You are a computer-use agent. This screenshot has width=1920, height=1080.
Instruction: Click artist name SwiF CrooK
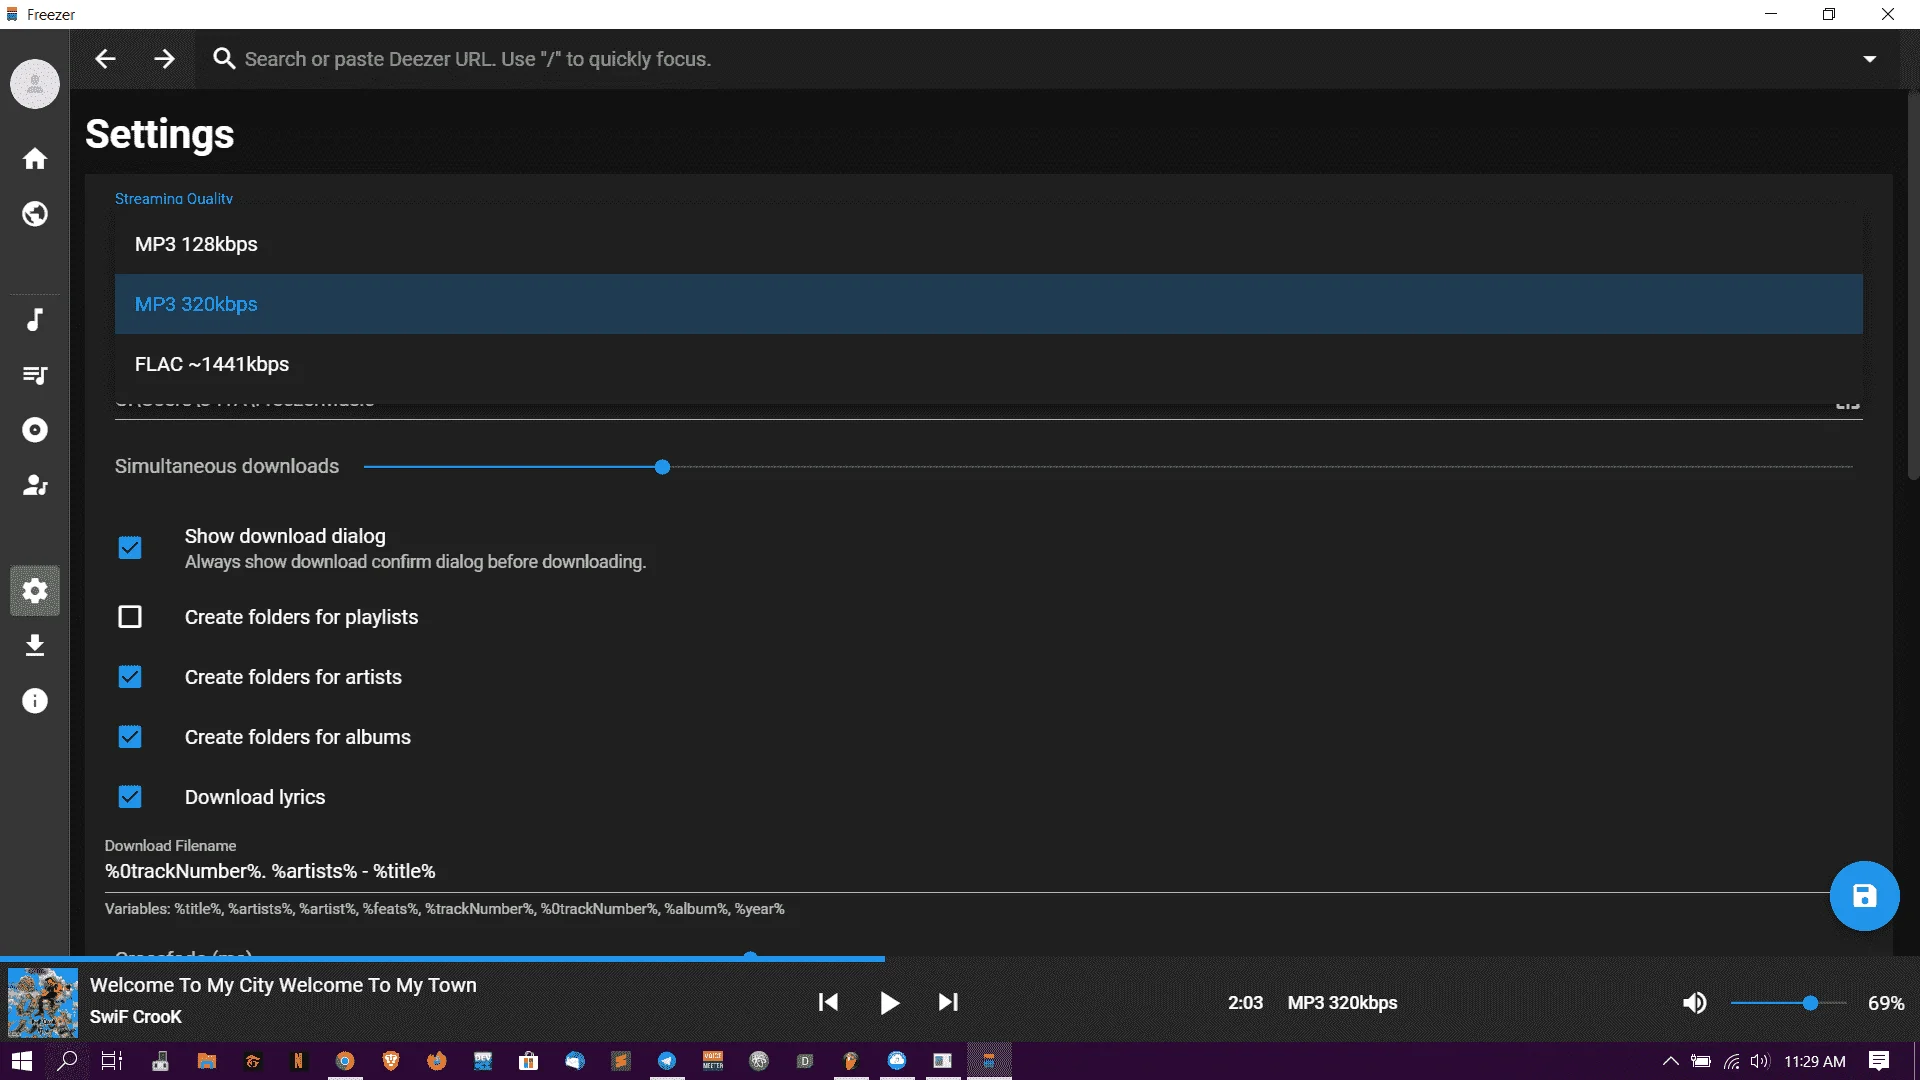136,1017
